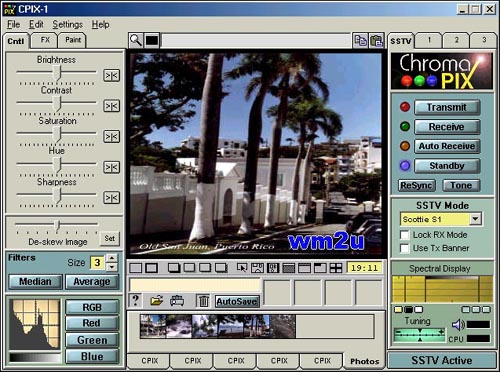Open the SSTV Mode dropdown arrow

475,219
